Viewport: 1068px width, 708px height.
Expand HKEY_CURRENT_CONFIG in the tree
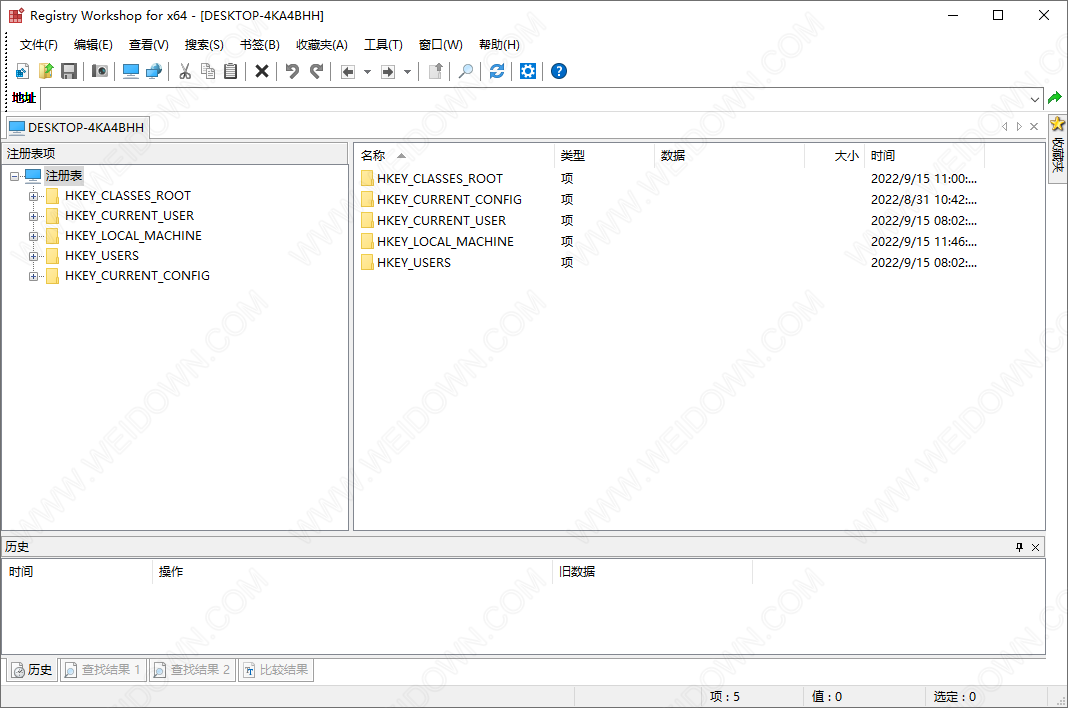(x=33, y=276)
